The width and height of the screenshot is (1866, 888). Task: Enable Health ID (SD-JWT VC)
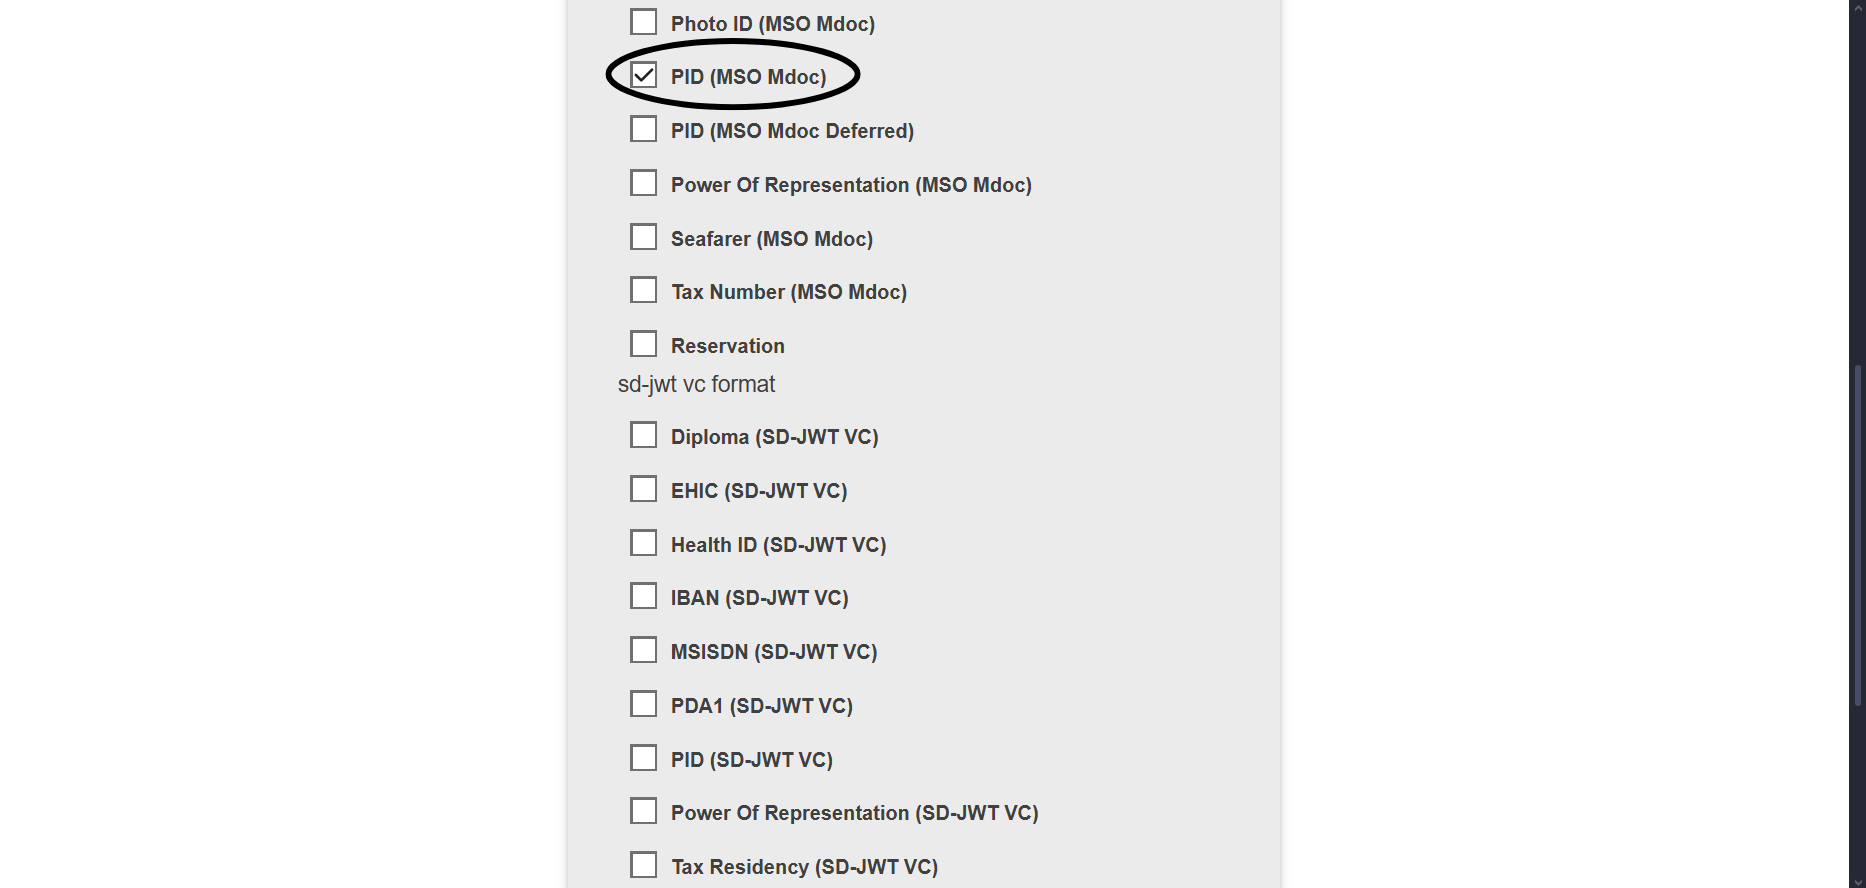[644, 544]
